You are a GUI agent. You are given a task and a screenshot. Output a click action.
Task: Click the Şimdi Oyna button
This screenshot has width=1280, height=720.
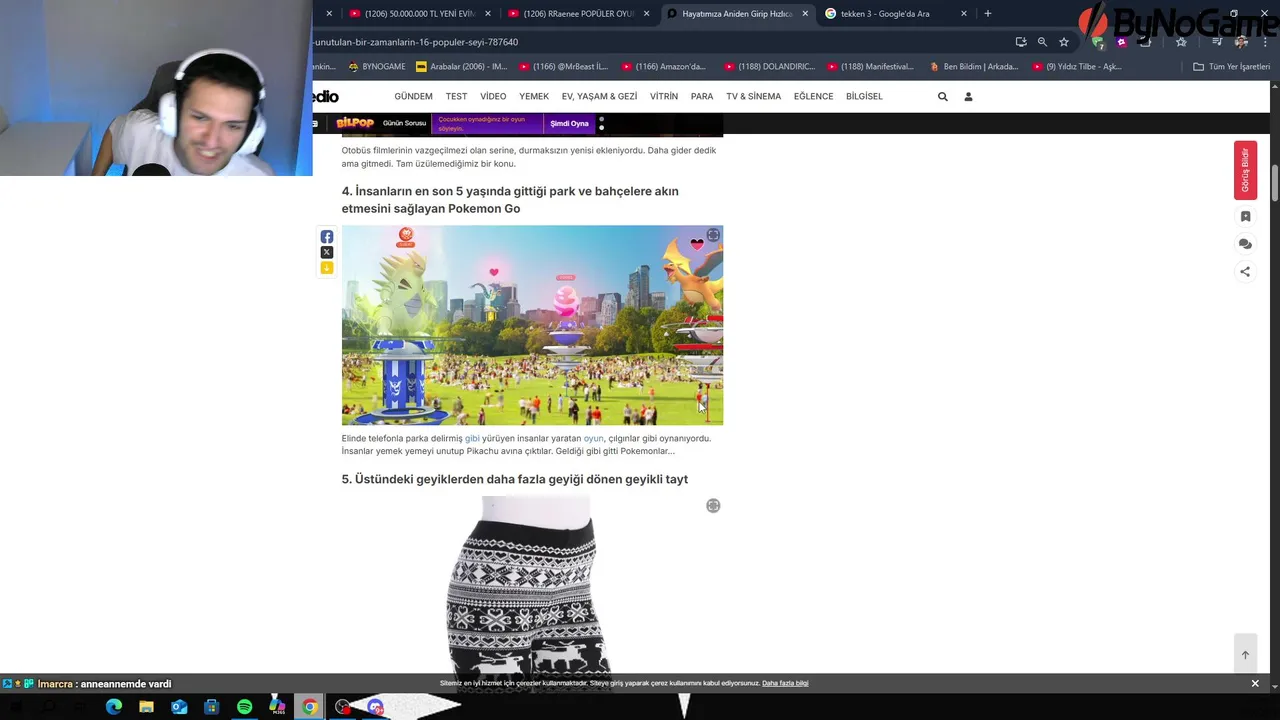tap(569, 124)
